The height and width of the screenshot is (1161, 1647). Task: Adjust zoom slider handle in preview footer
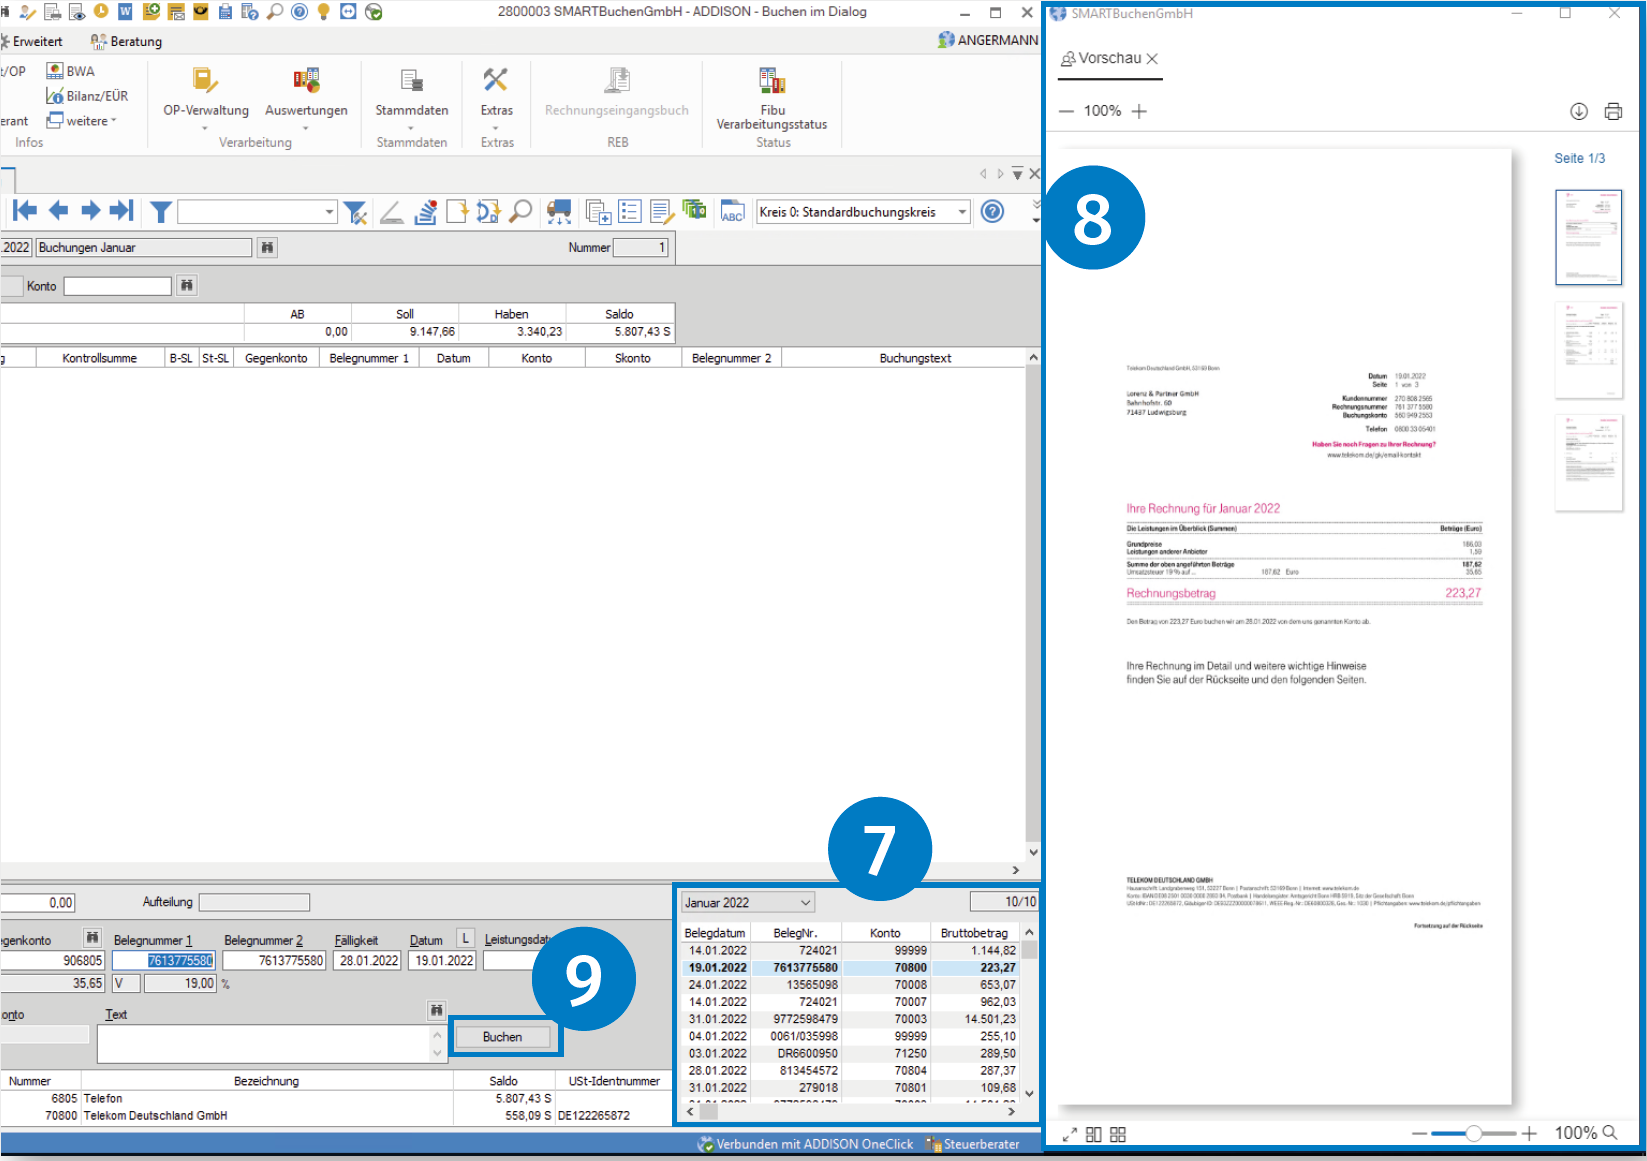[1473, 1133]
